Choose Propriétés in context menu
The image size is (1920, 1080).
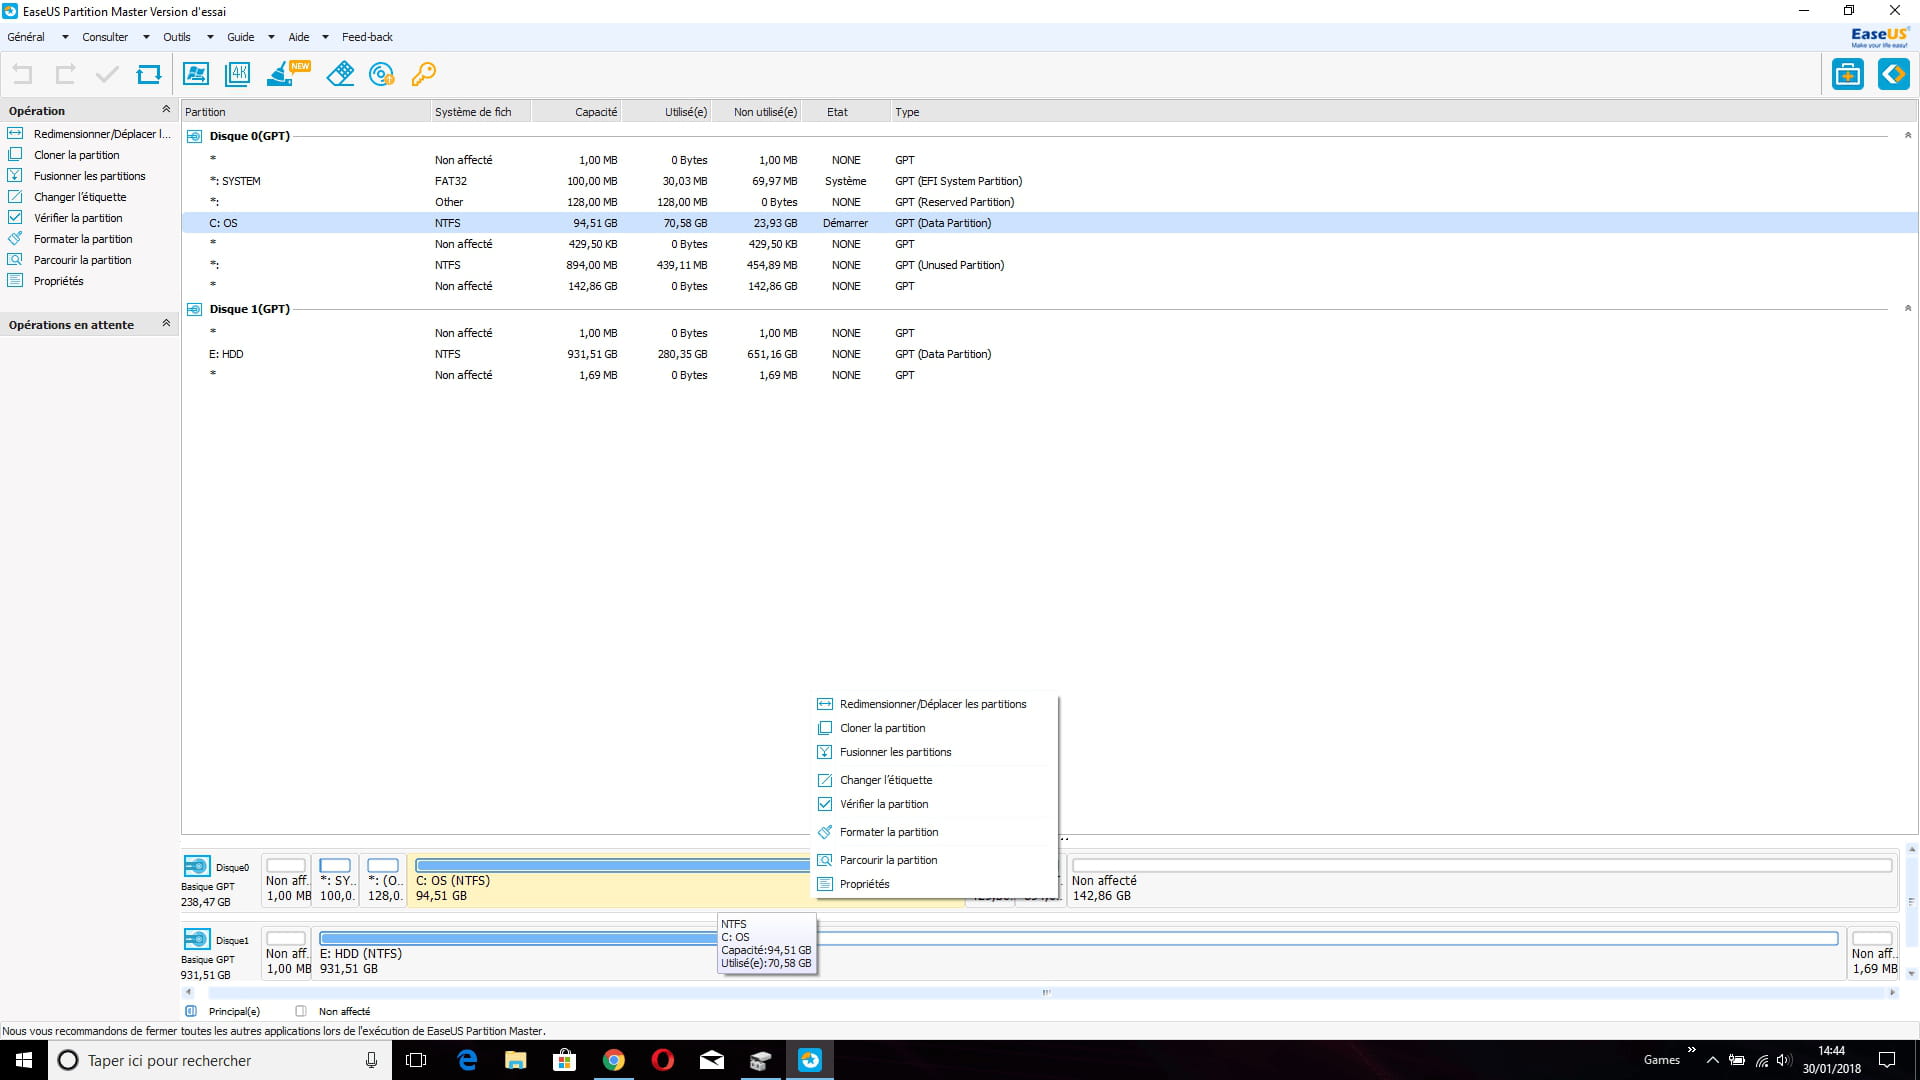pyautogui.click(x=936, y=884)
